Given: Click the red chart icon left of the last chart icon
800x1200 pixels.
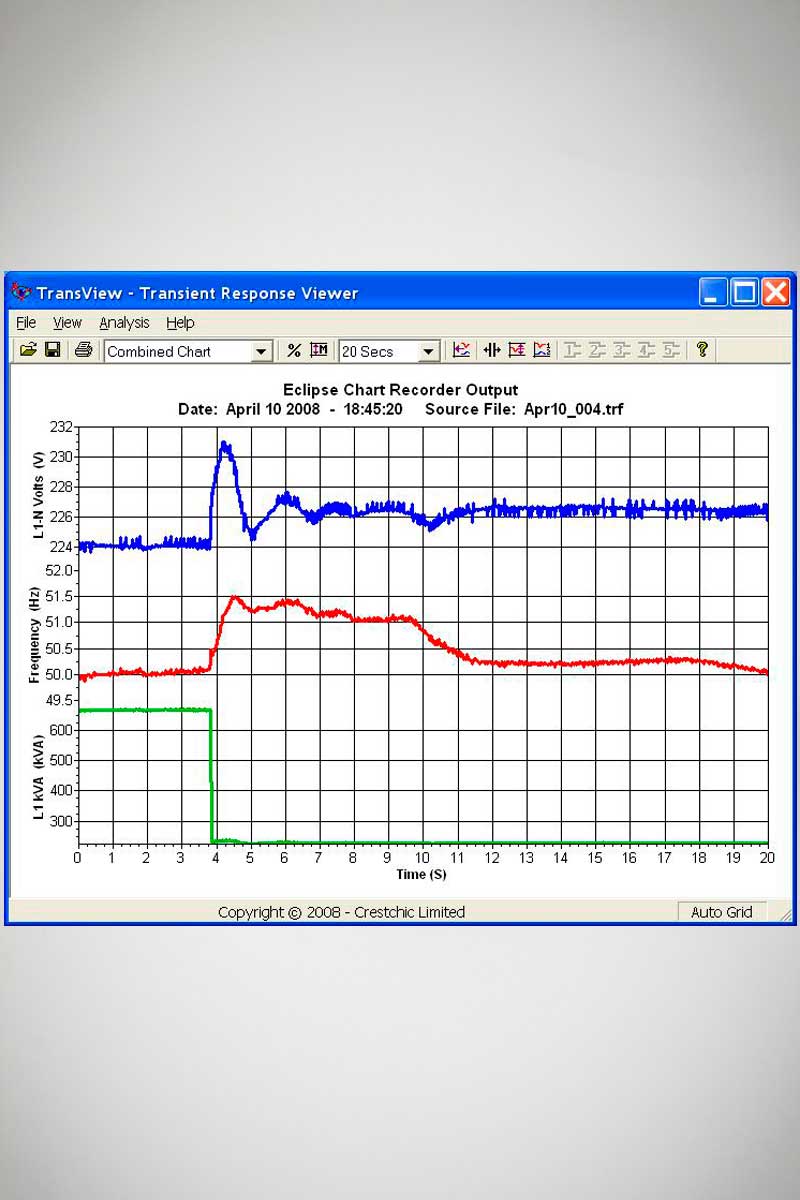Looking at the screenshot, I should (517, 350).
